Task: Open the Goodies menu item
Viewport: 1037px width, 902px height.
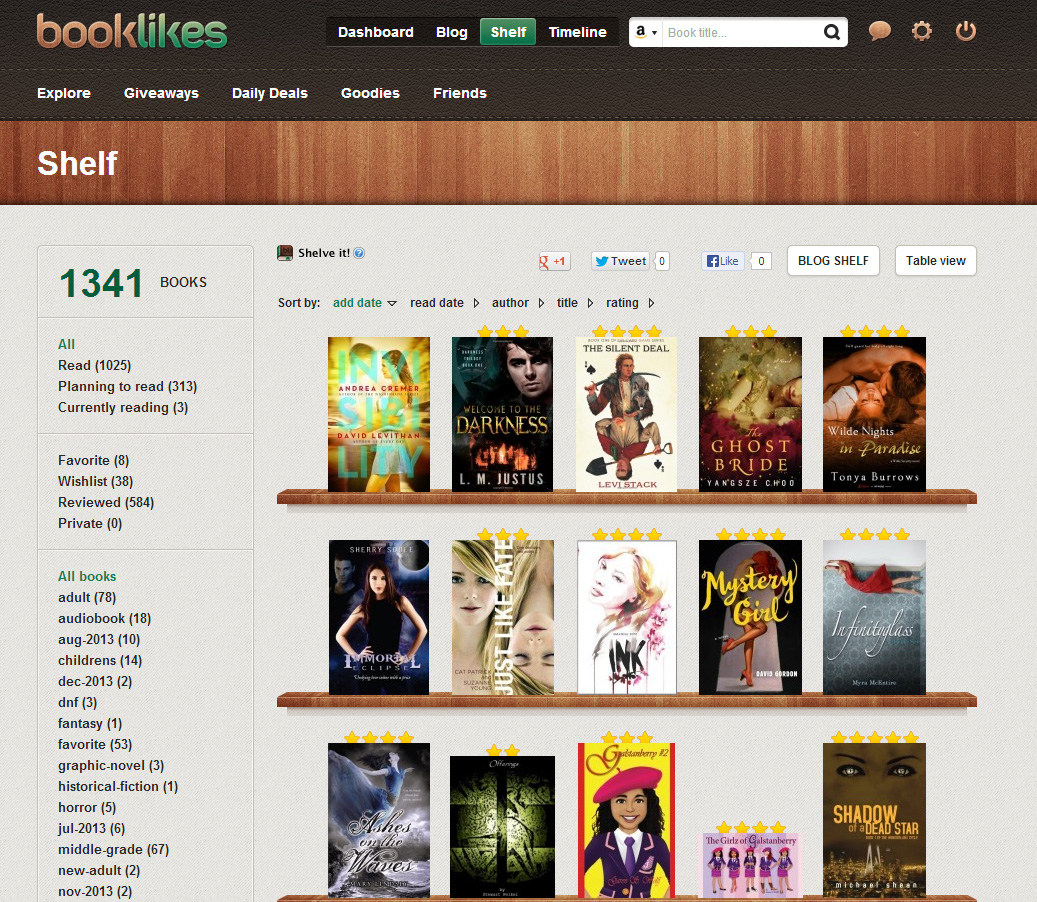Action: 370,93
